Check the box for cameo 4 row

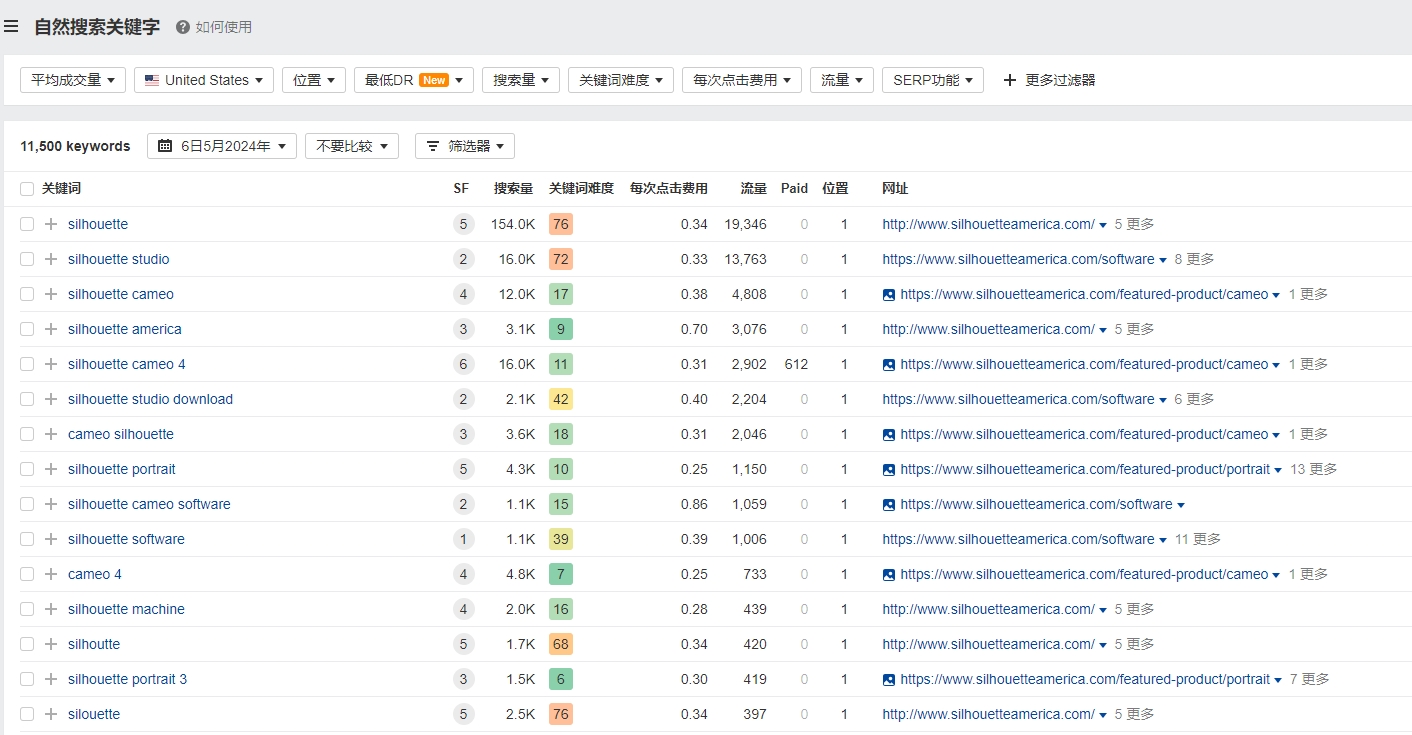[27, 574]
